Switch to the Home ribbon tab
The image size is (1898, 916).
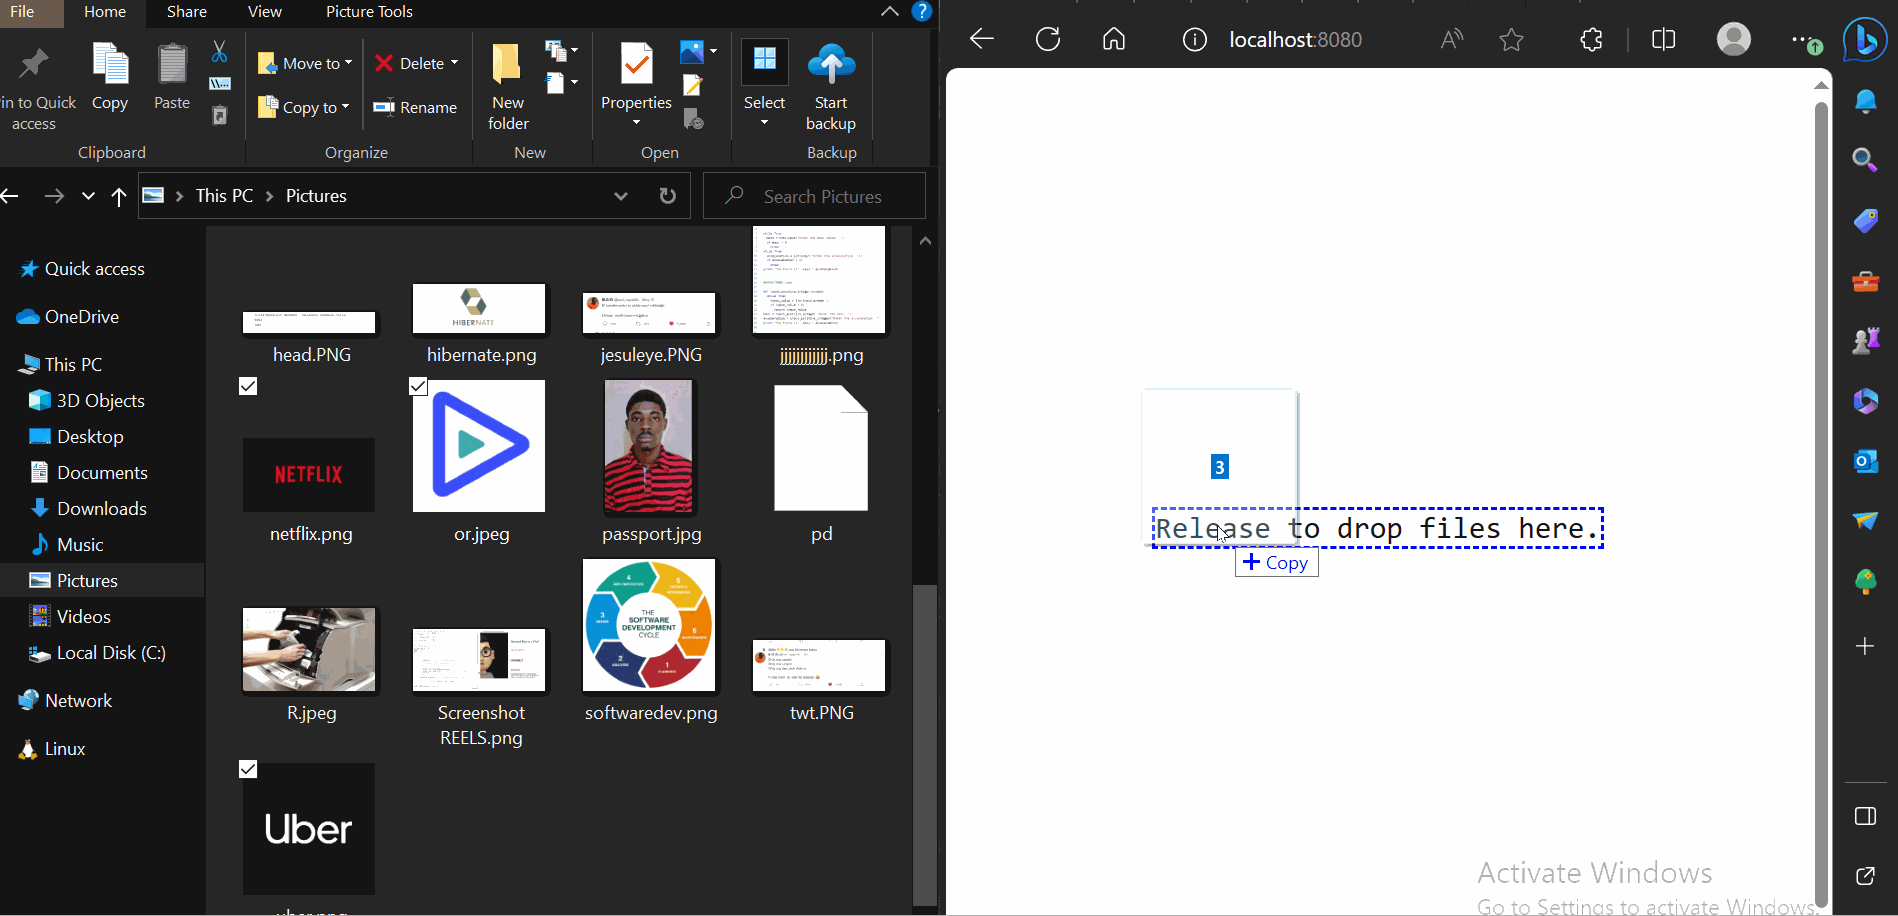click(105, 12)
